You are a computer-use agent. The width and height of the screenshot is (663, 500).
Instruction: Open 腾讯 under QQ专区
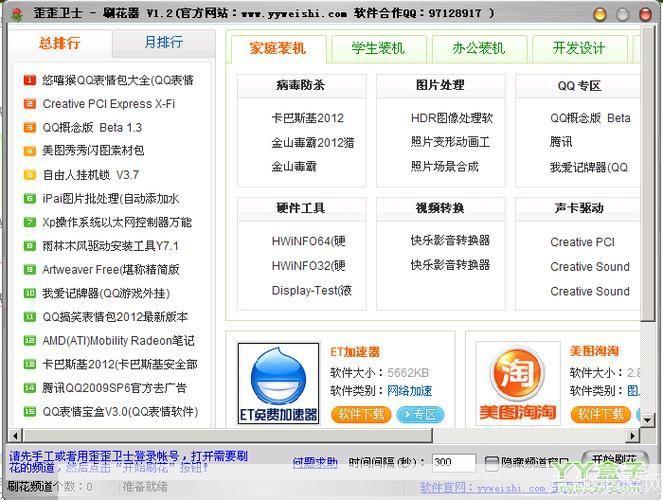[561, 142]
